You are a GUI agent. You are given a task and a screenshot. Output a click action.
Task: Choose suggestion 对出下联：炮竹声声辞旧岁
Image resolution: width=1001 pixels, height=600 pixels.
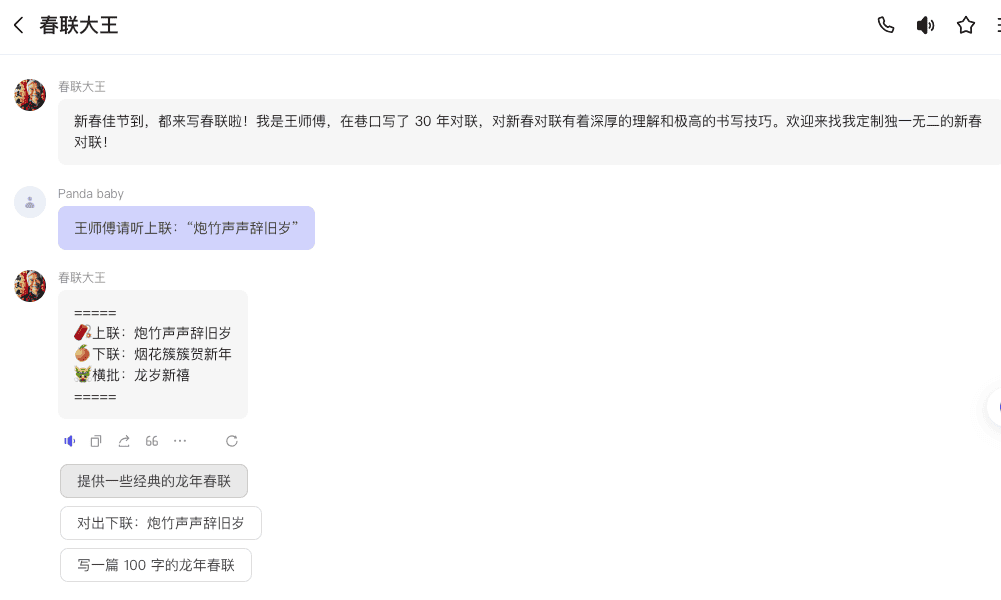tap(161, 523)
